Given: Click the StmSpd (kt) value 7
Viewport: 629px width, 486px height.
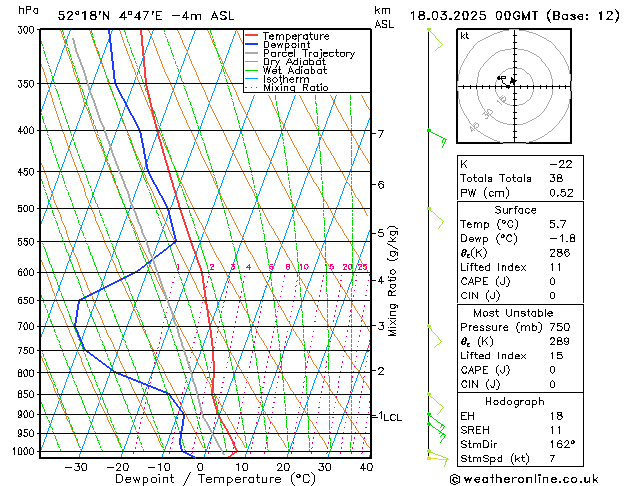Looking at the screenshot, I should [x=552, y=459].
